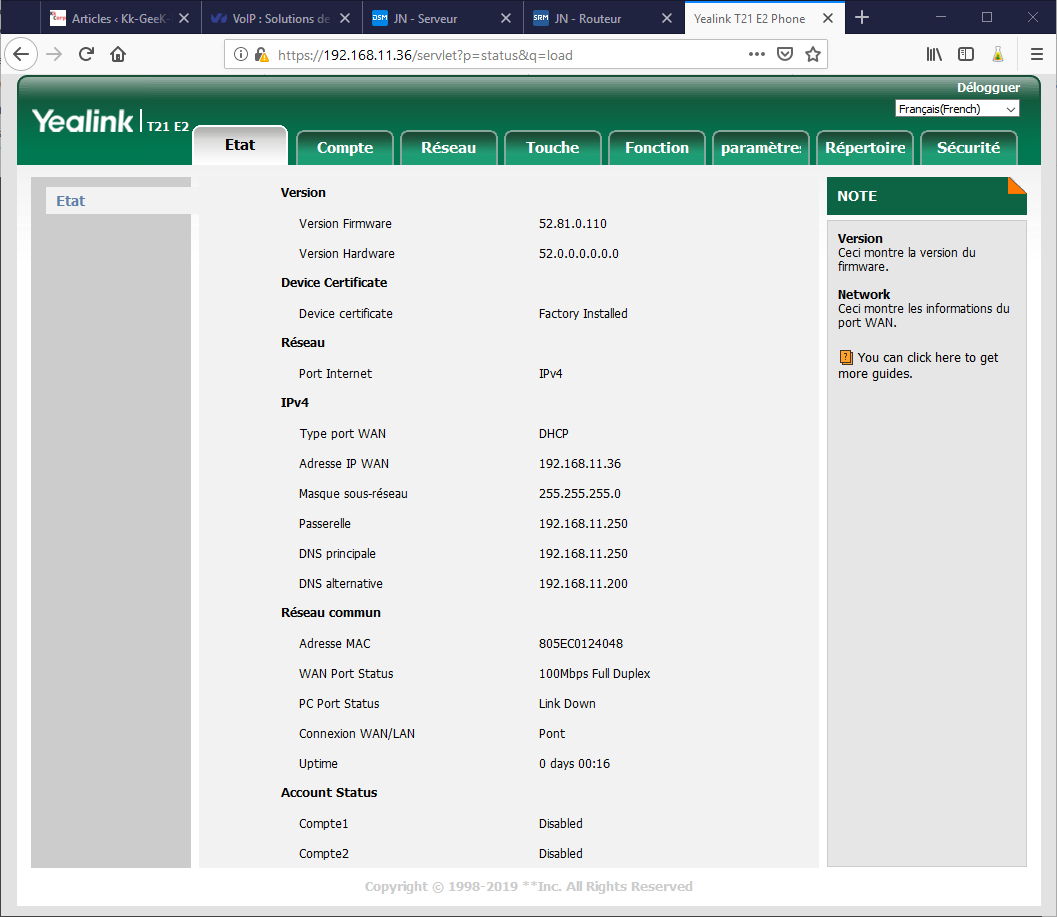Click the browser back arrow button

(22, 55)
